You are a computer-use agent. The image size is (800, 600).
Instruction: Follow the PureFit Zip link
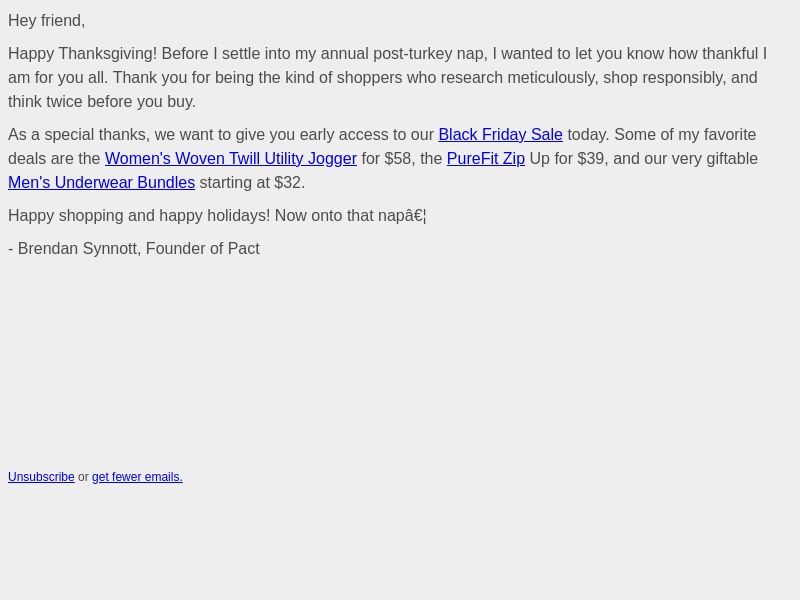click(486, 159)
